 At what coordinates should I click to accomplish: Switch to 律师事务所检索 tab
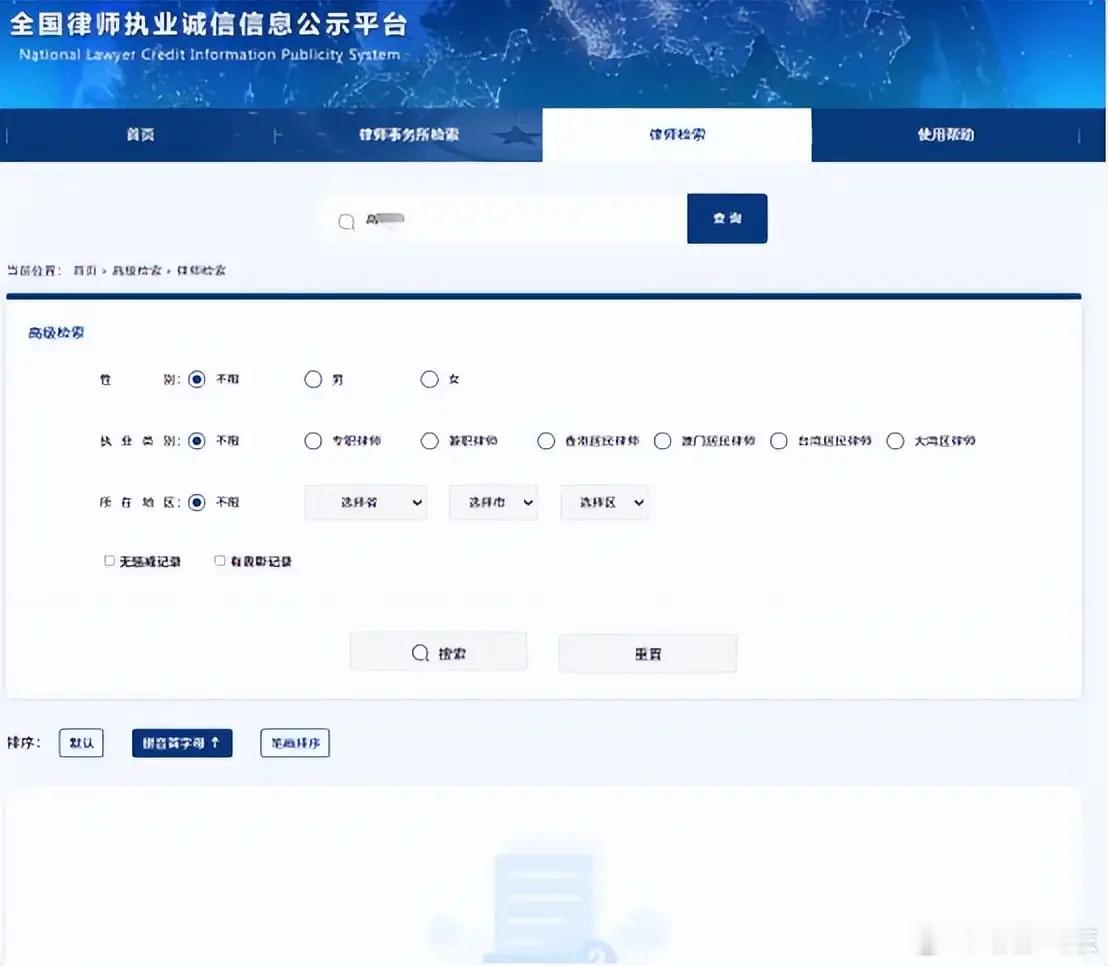[x=408, y=134]
